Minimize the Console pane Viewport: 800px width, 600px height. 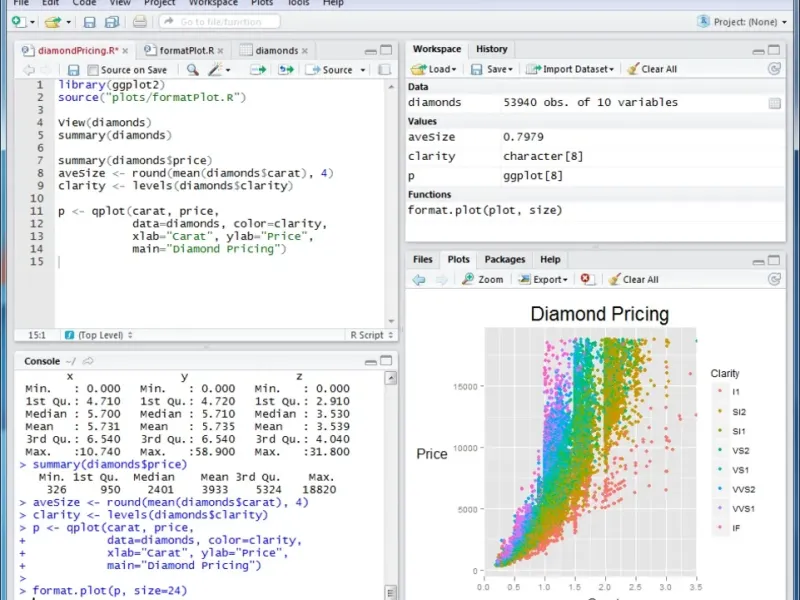[371, 362]
